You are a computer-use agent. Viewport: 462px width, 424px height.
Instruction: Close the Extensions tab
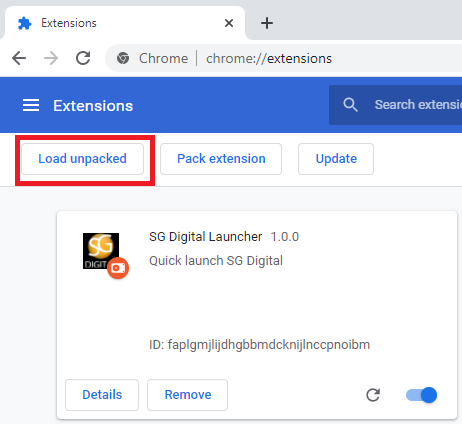click(x=229, y=23)
